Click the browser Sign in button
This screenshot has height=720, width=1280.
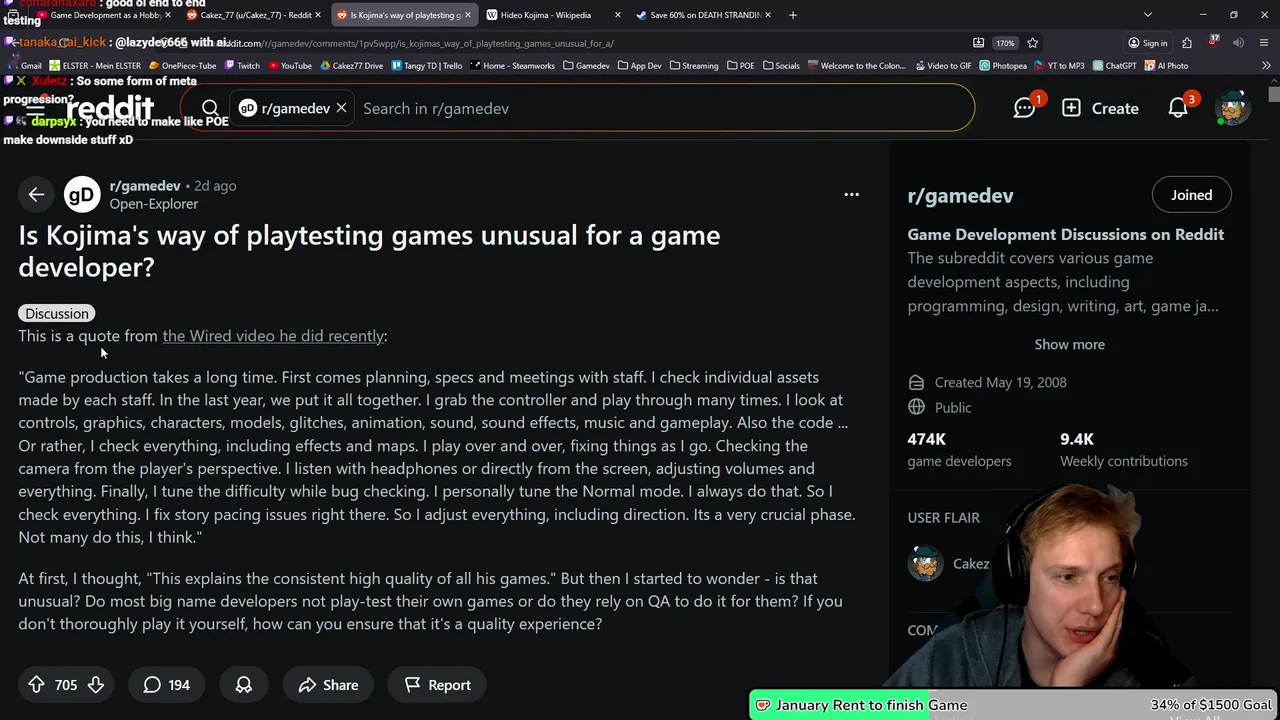coord(1147,43)
